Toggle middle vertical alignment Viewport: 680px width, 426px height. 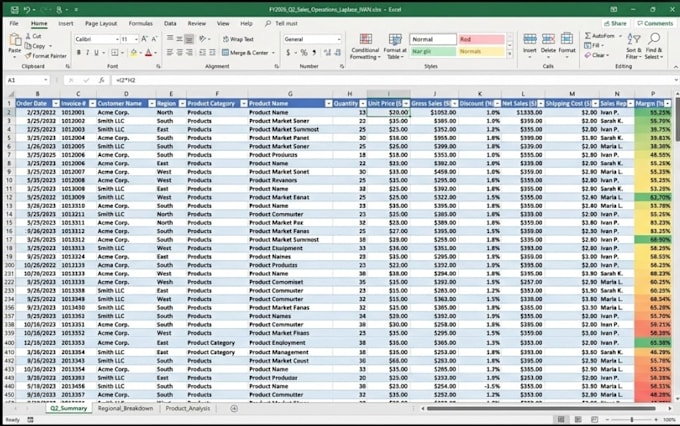click(x=179, y=39)
